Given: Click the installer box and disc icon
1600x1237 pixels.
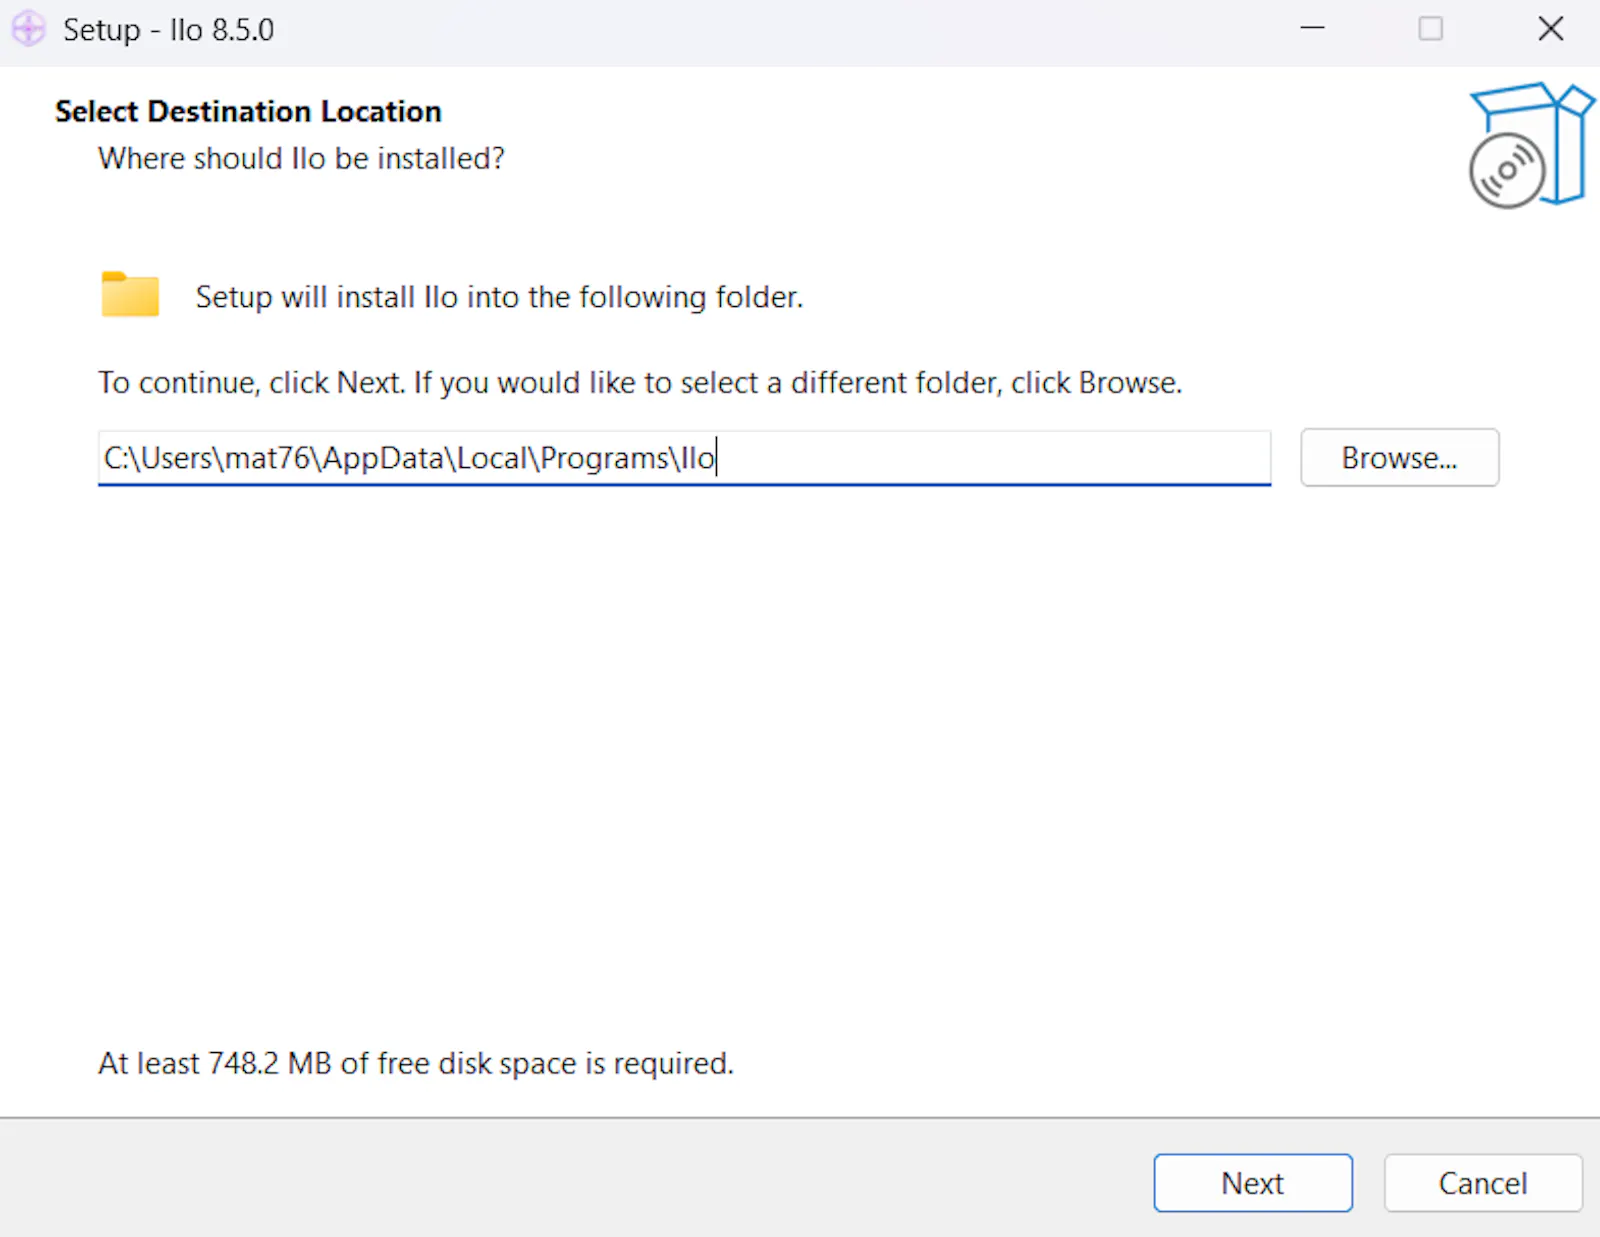Looking at the screenshot, I should pyautogui.click(x=1530, y=145).
